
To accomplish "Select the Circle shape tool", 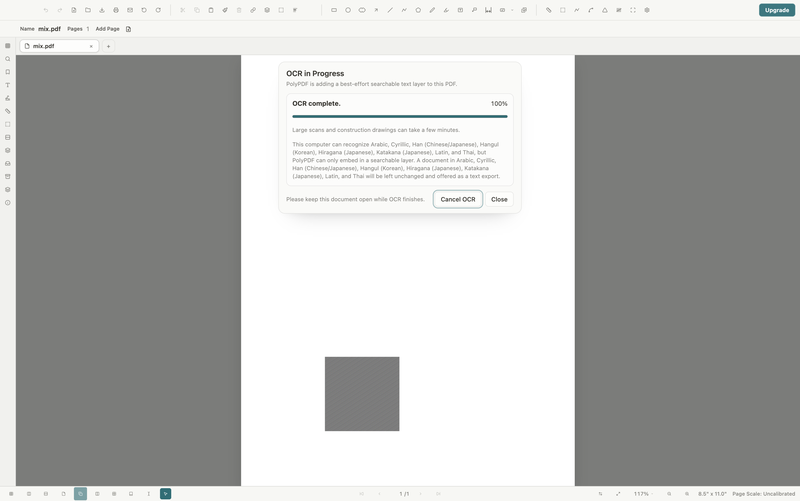I will [x=348, y=10].
